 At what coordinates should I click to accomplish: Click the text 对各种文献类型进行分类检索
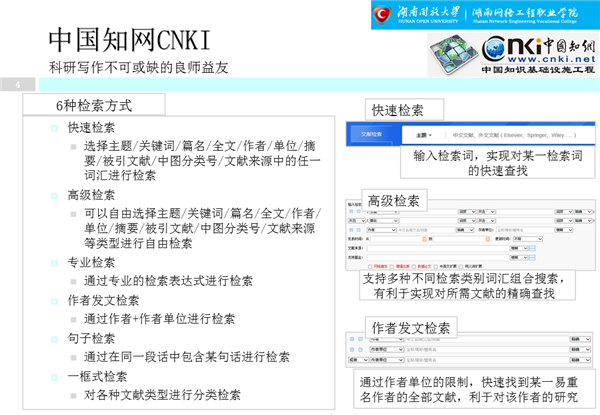coord(162,395)
